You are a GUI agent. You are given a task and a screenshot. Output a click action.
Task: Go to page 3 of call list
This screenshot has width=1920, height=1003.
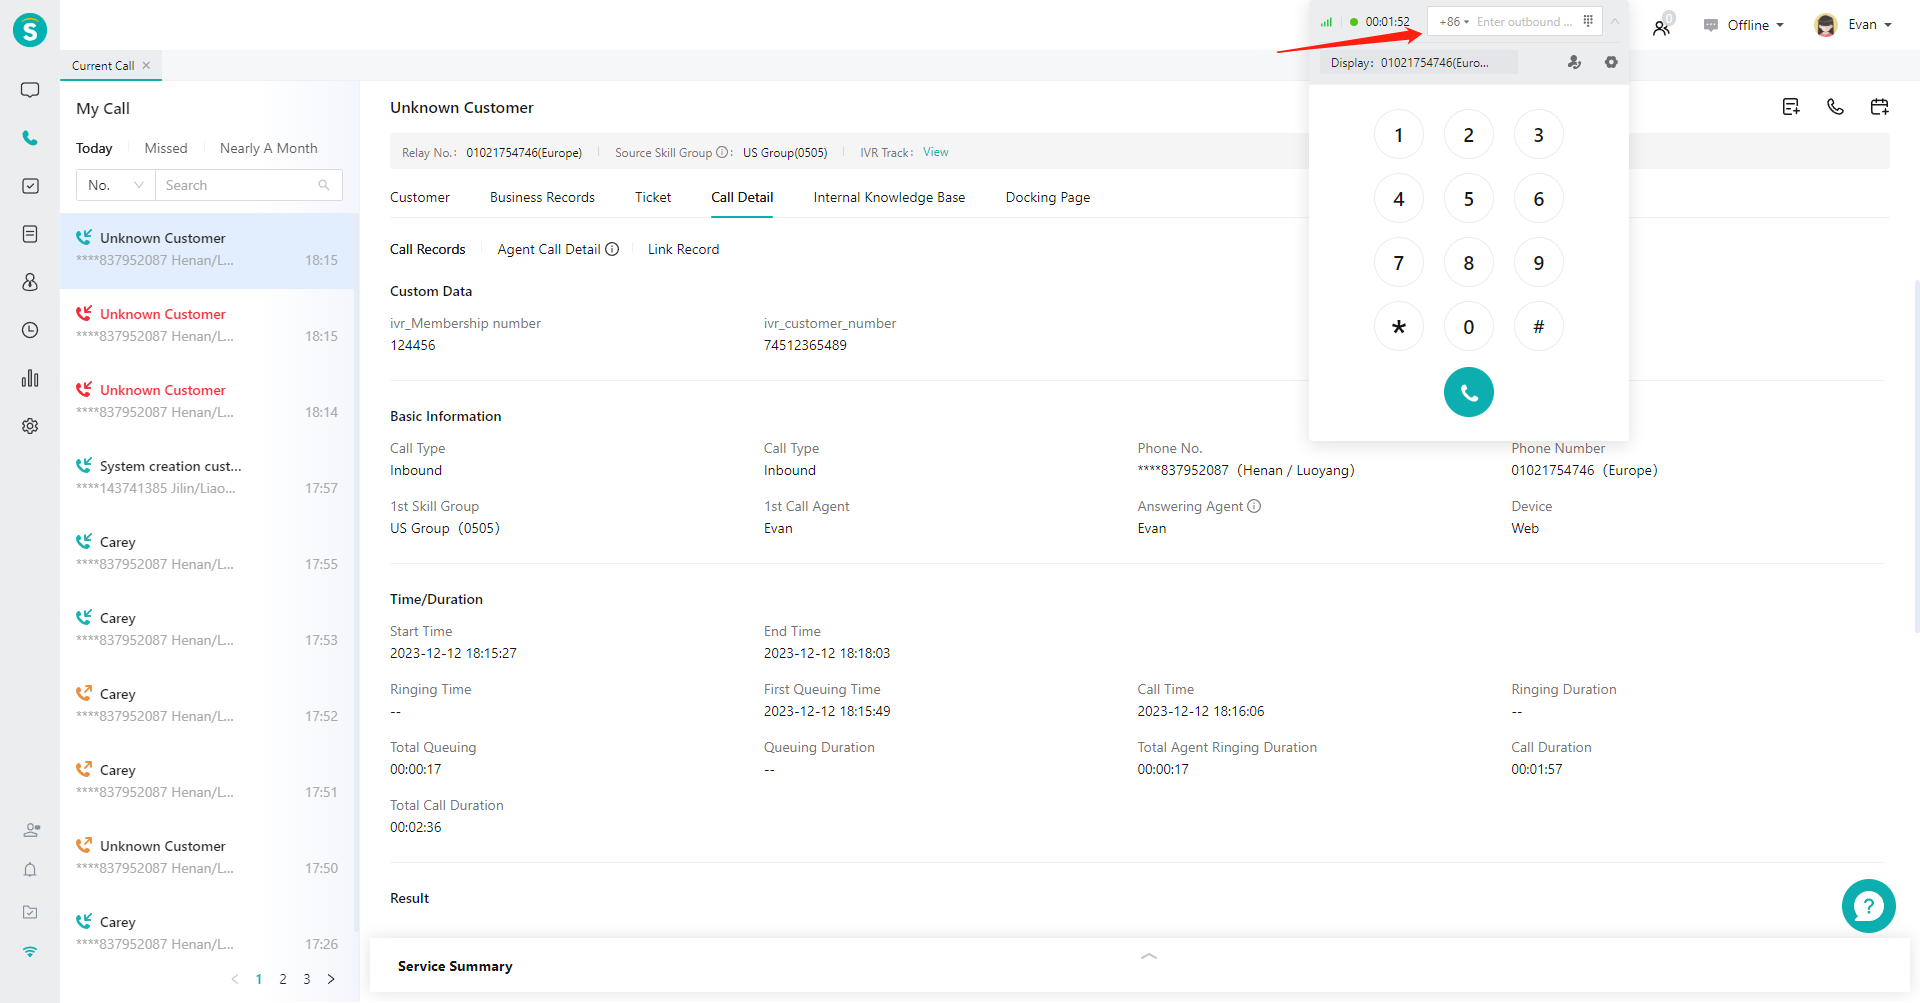pyautogui.click(x=307, y=979)
